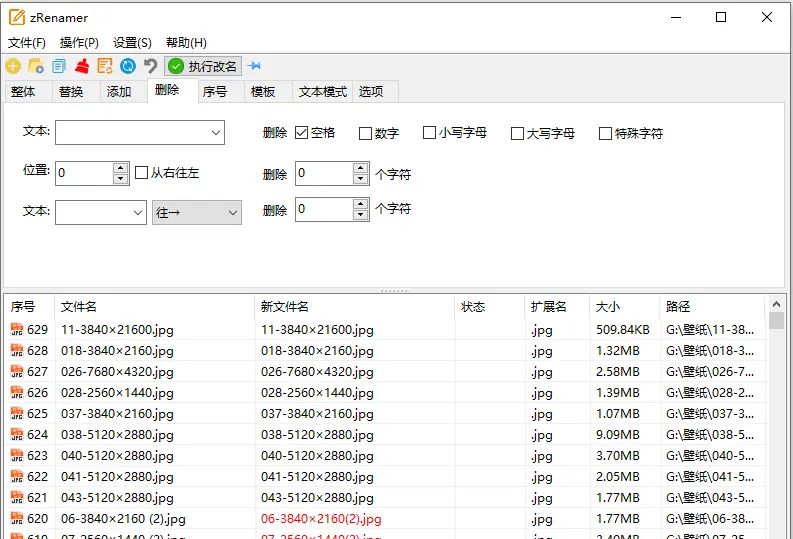This screenshot has height=539, width=793.
Task: Click the blue circular refresh icon
Action: coord(128,66)
